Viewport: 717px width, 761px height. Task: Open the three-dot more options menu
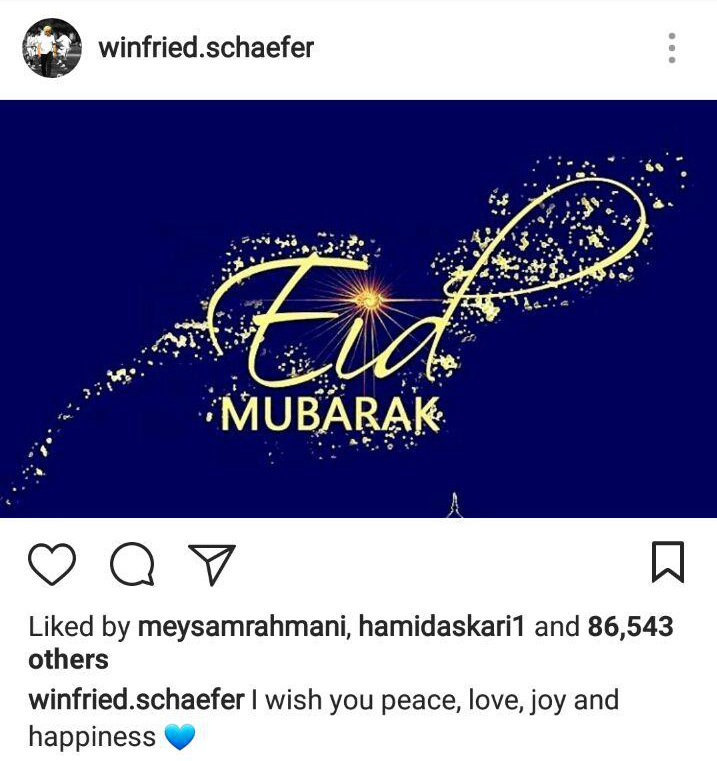tap(672, 48)
